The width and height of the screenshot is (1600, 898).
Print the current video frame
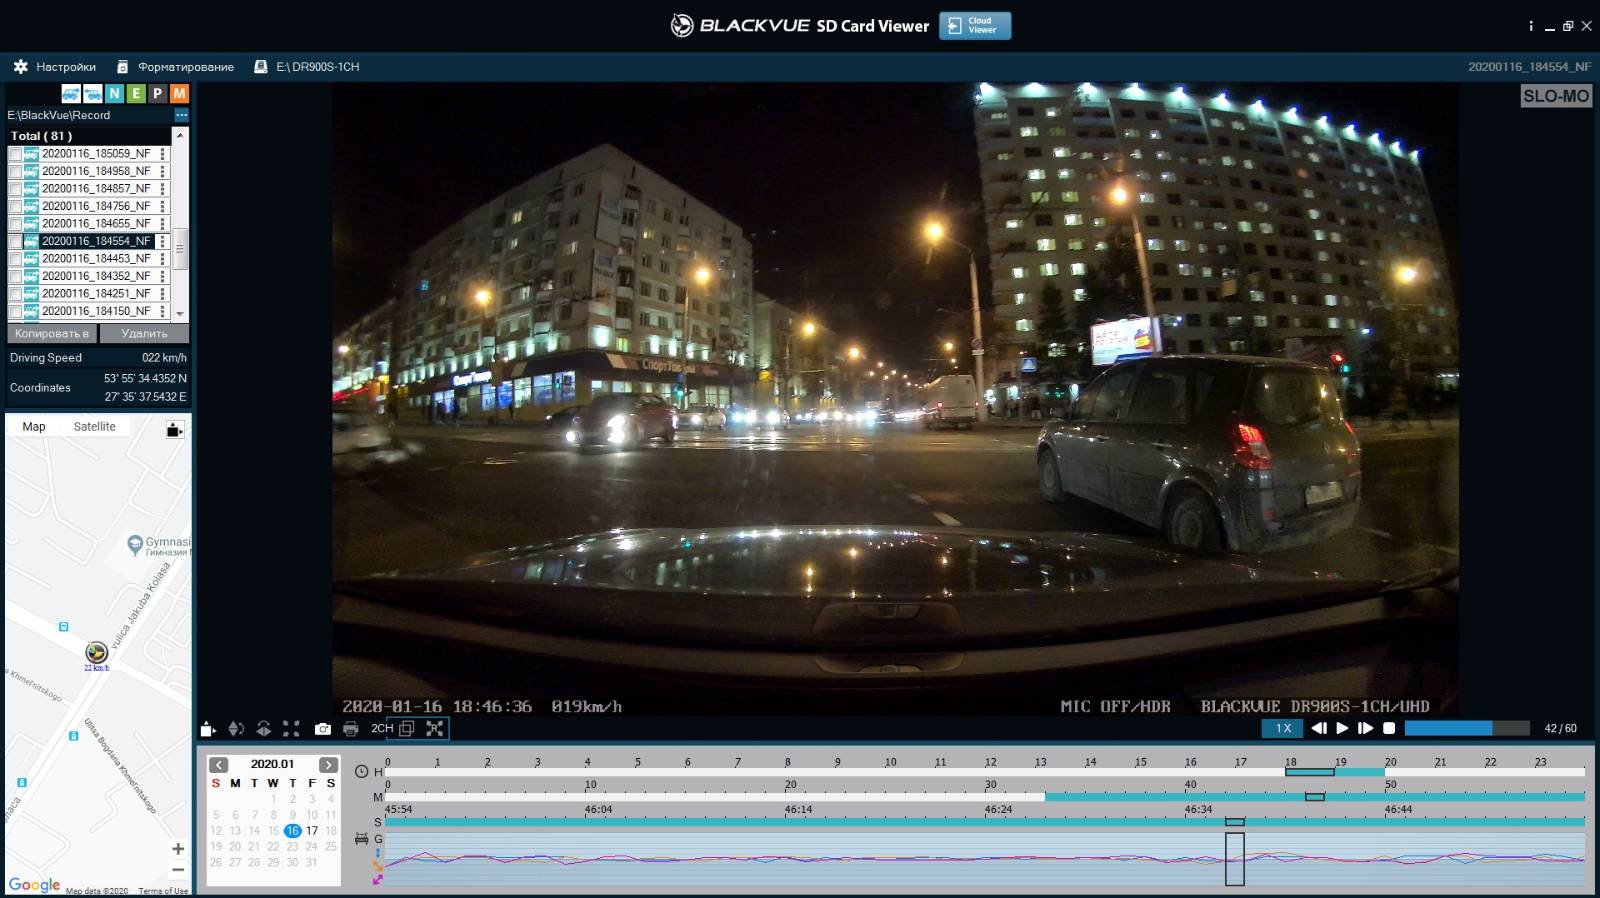pyautogui.click(x=350, y=729)
